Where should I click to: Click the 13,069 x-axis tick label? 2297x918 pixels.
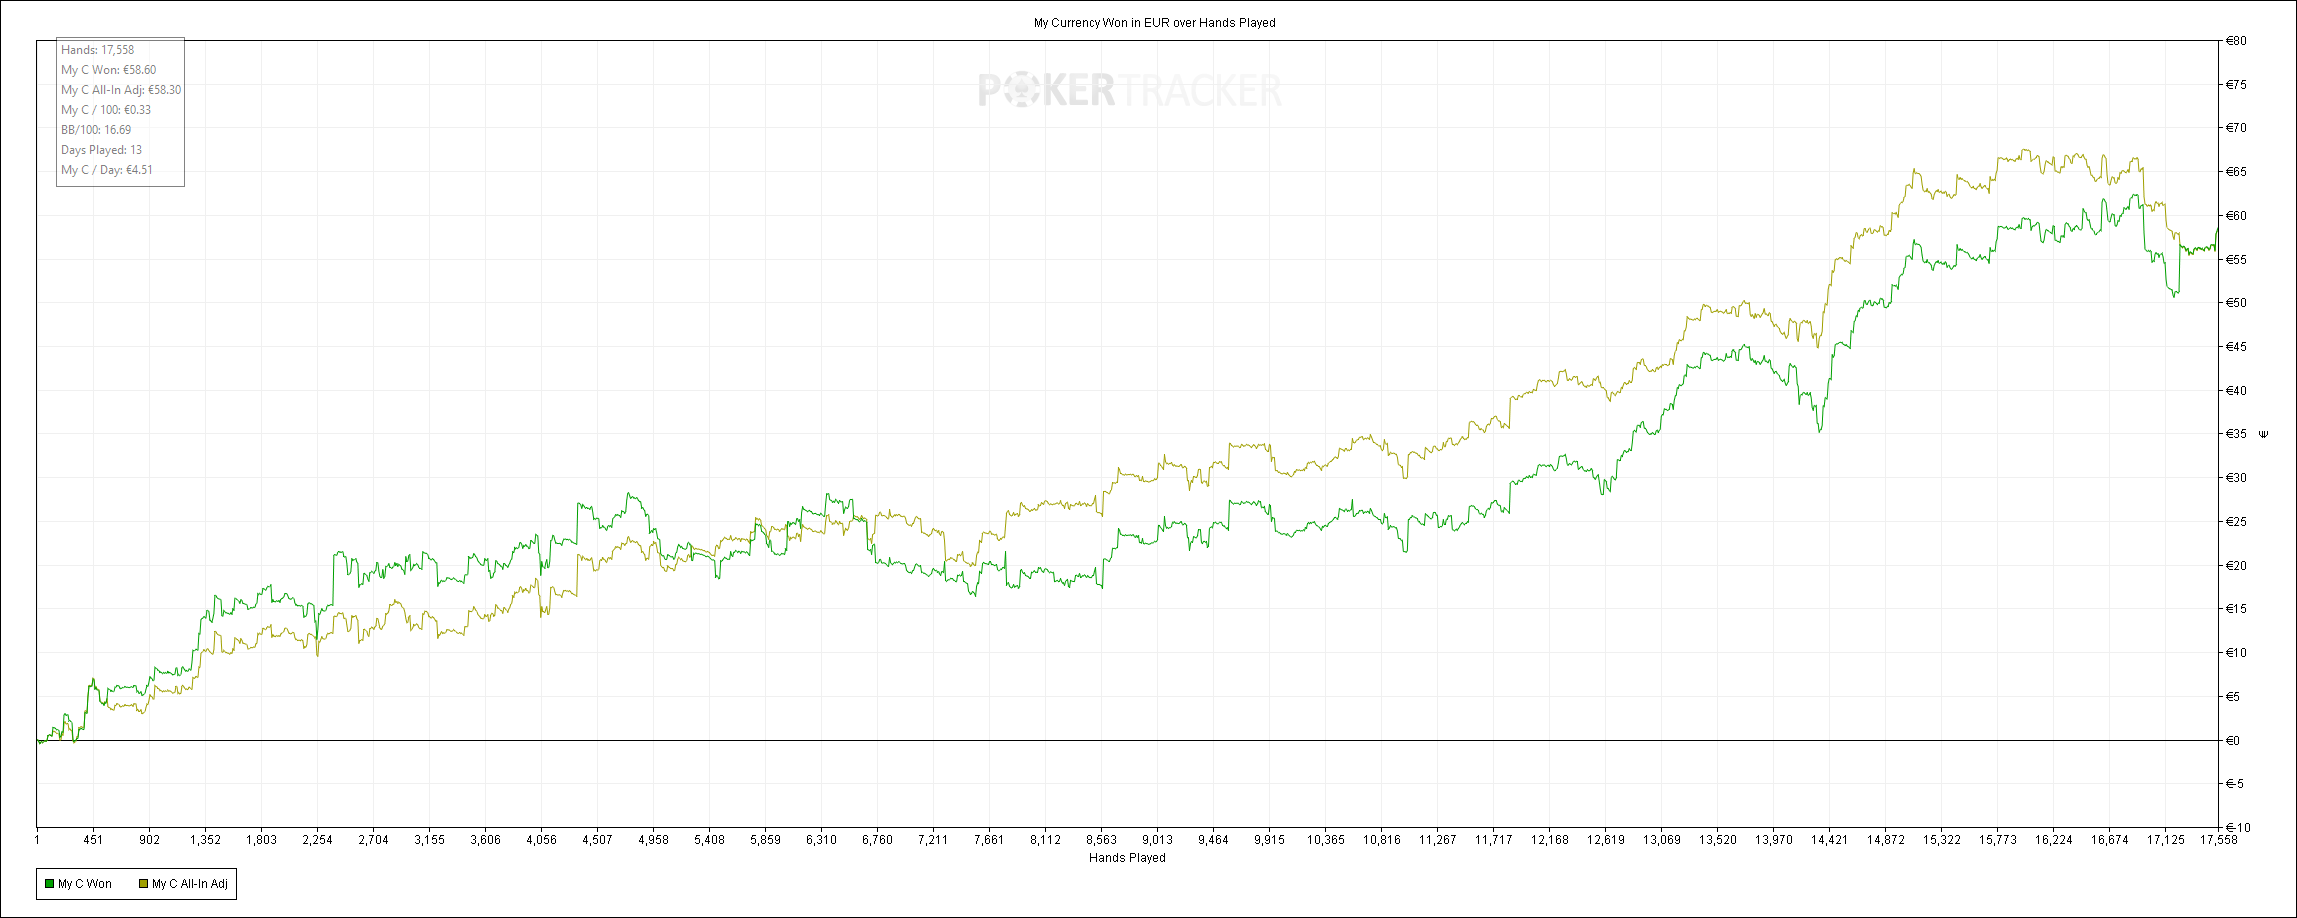1661,840
